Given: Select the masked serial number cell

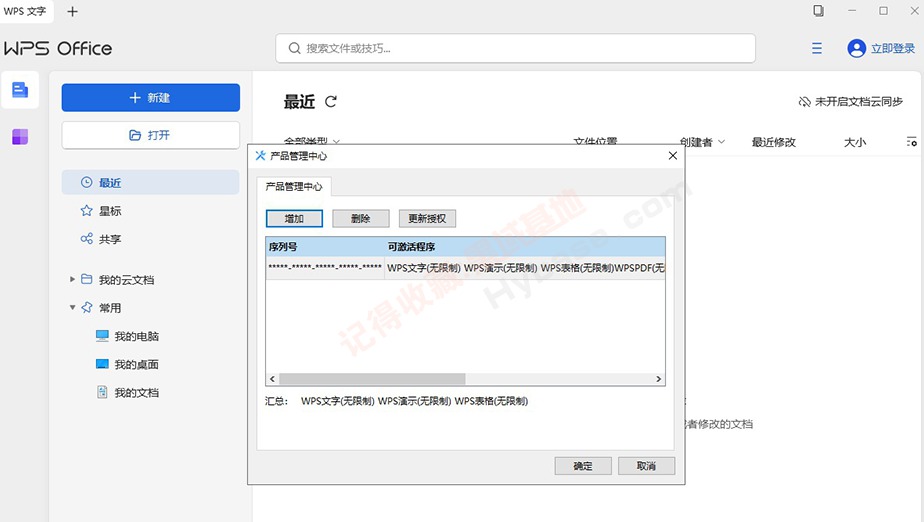Looking at the screenshot, I should [x=325, y=267].
